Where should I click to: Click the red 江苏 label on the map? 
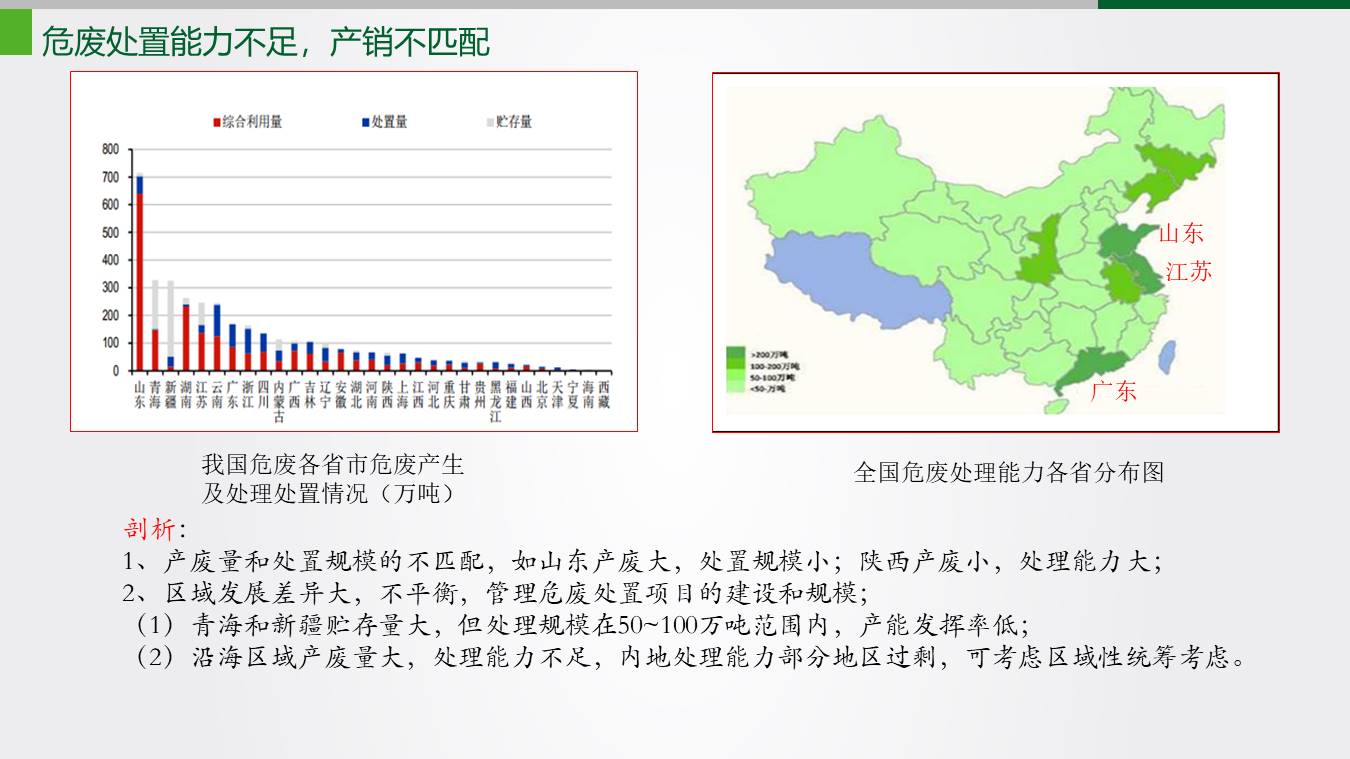(1188, 271)
